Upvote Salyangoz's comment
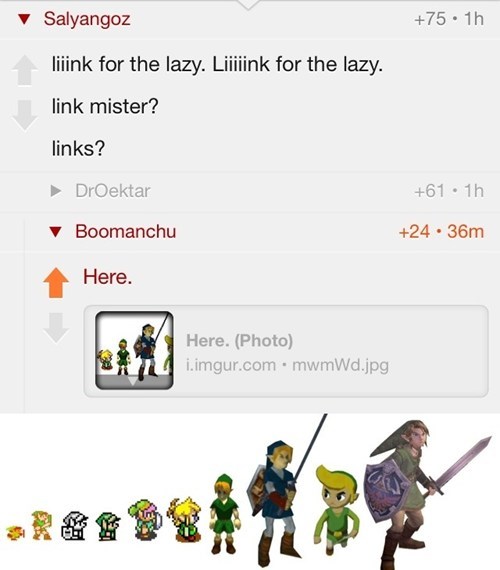The height and width of the screenshot is (570, 500). pos(24,70)
